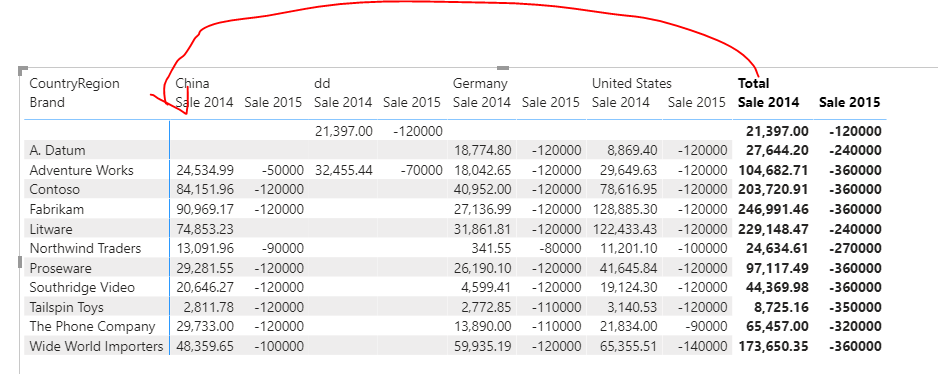The image size is (938, 374).
Task: Click the 59,935.19 Germany cell
Action: pyautogui.click(x=483, y=346)
